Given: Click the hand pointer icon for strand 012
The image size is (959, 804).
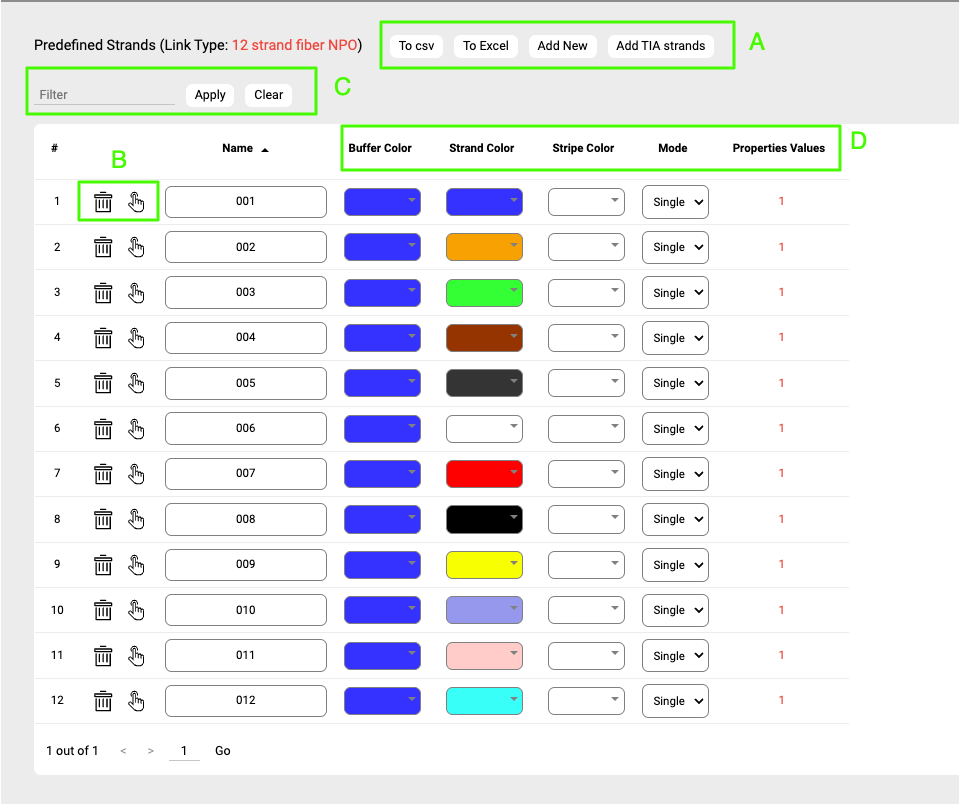Looking at the screenshot, I should [x=137, y=701].
